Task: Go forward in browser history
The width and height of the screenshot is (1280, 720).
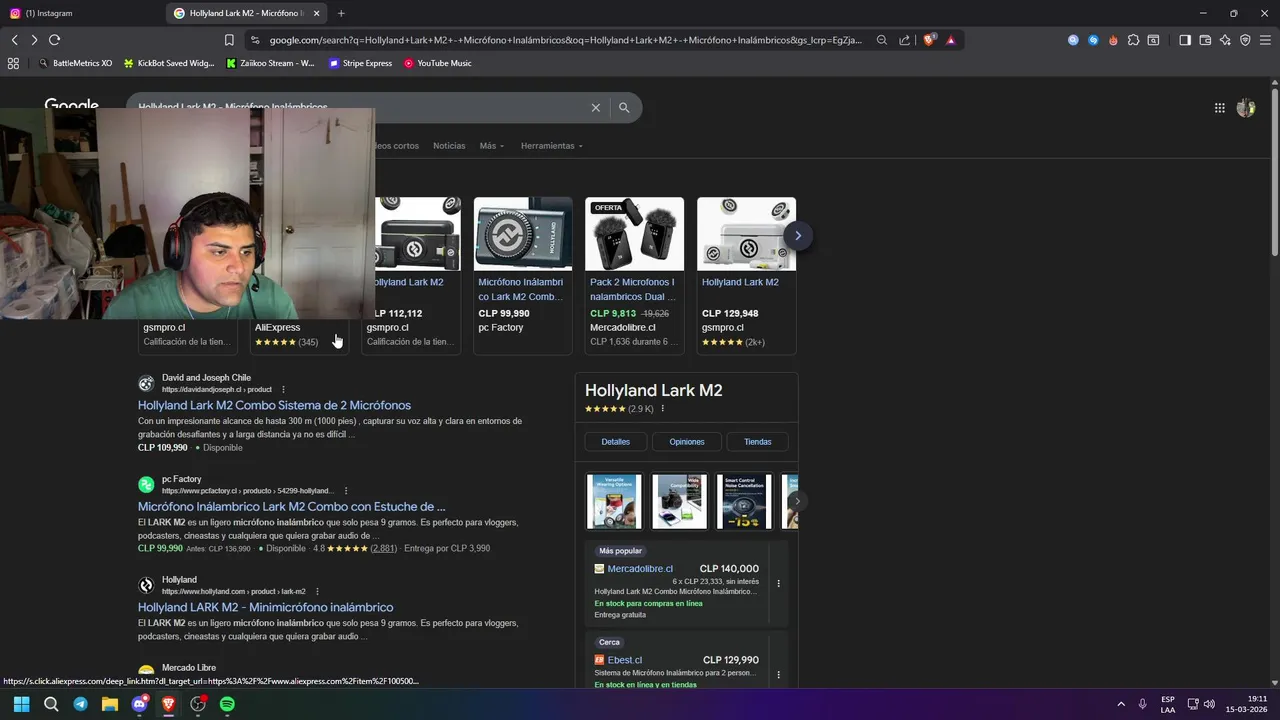Action: pyautogui.click(x=34, y=40)
